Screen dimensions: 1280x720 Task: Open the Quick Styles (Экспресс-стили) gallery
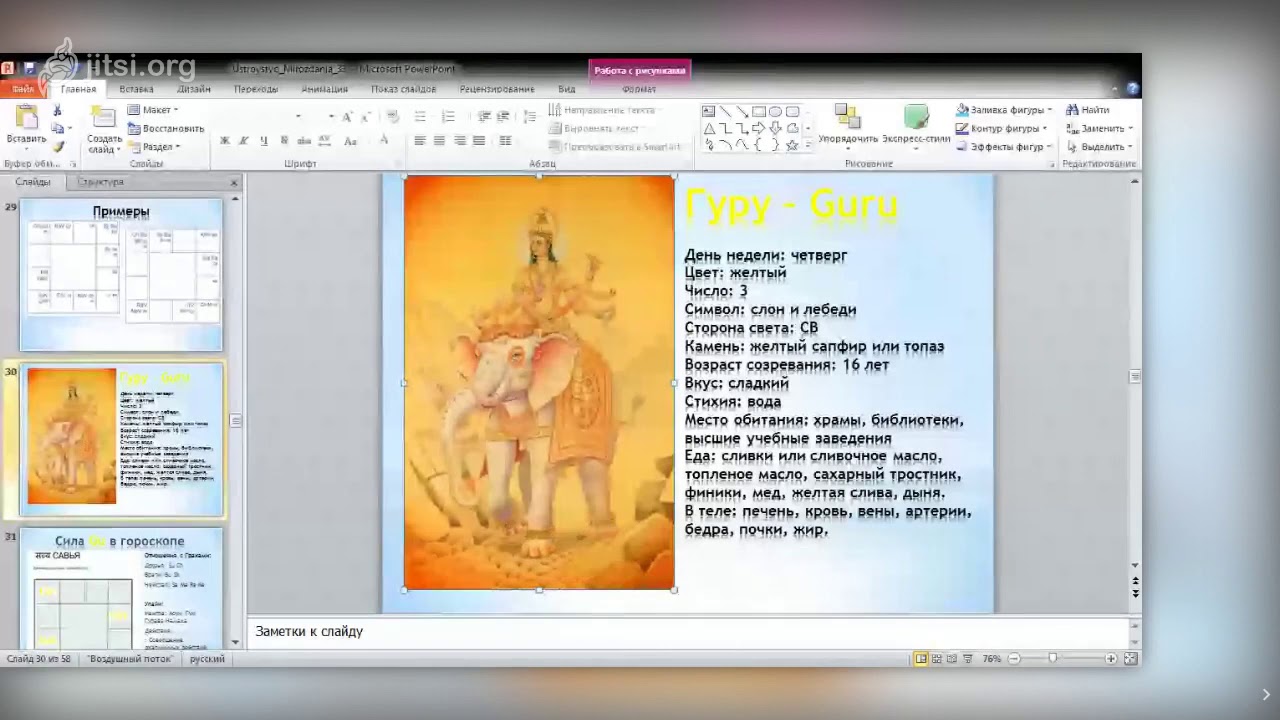coord(916,125)
